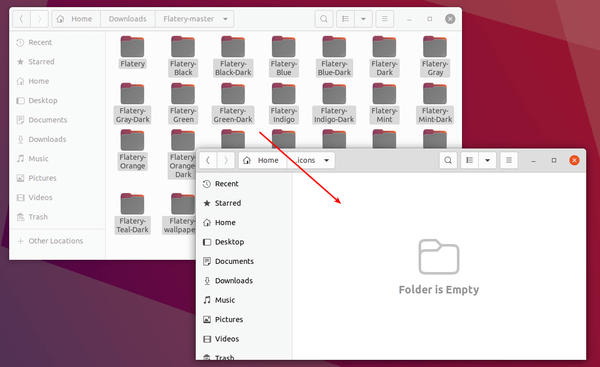This screenshot has width=600, height=367.
Task: Go forward in the Flatery-master window
Action: tap(39, 19)
